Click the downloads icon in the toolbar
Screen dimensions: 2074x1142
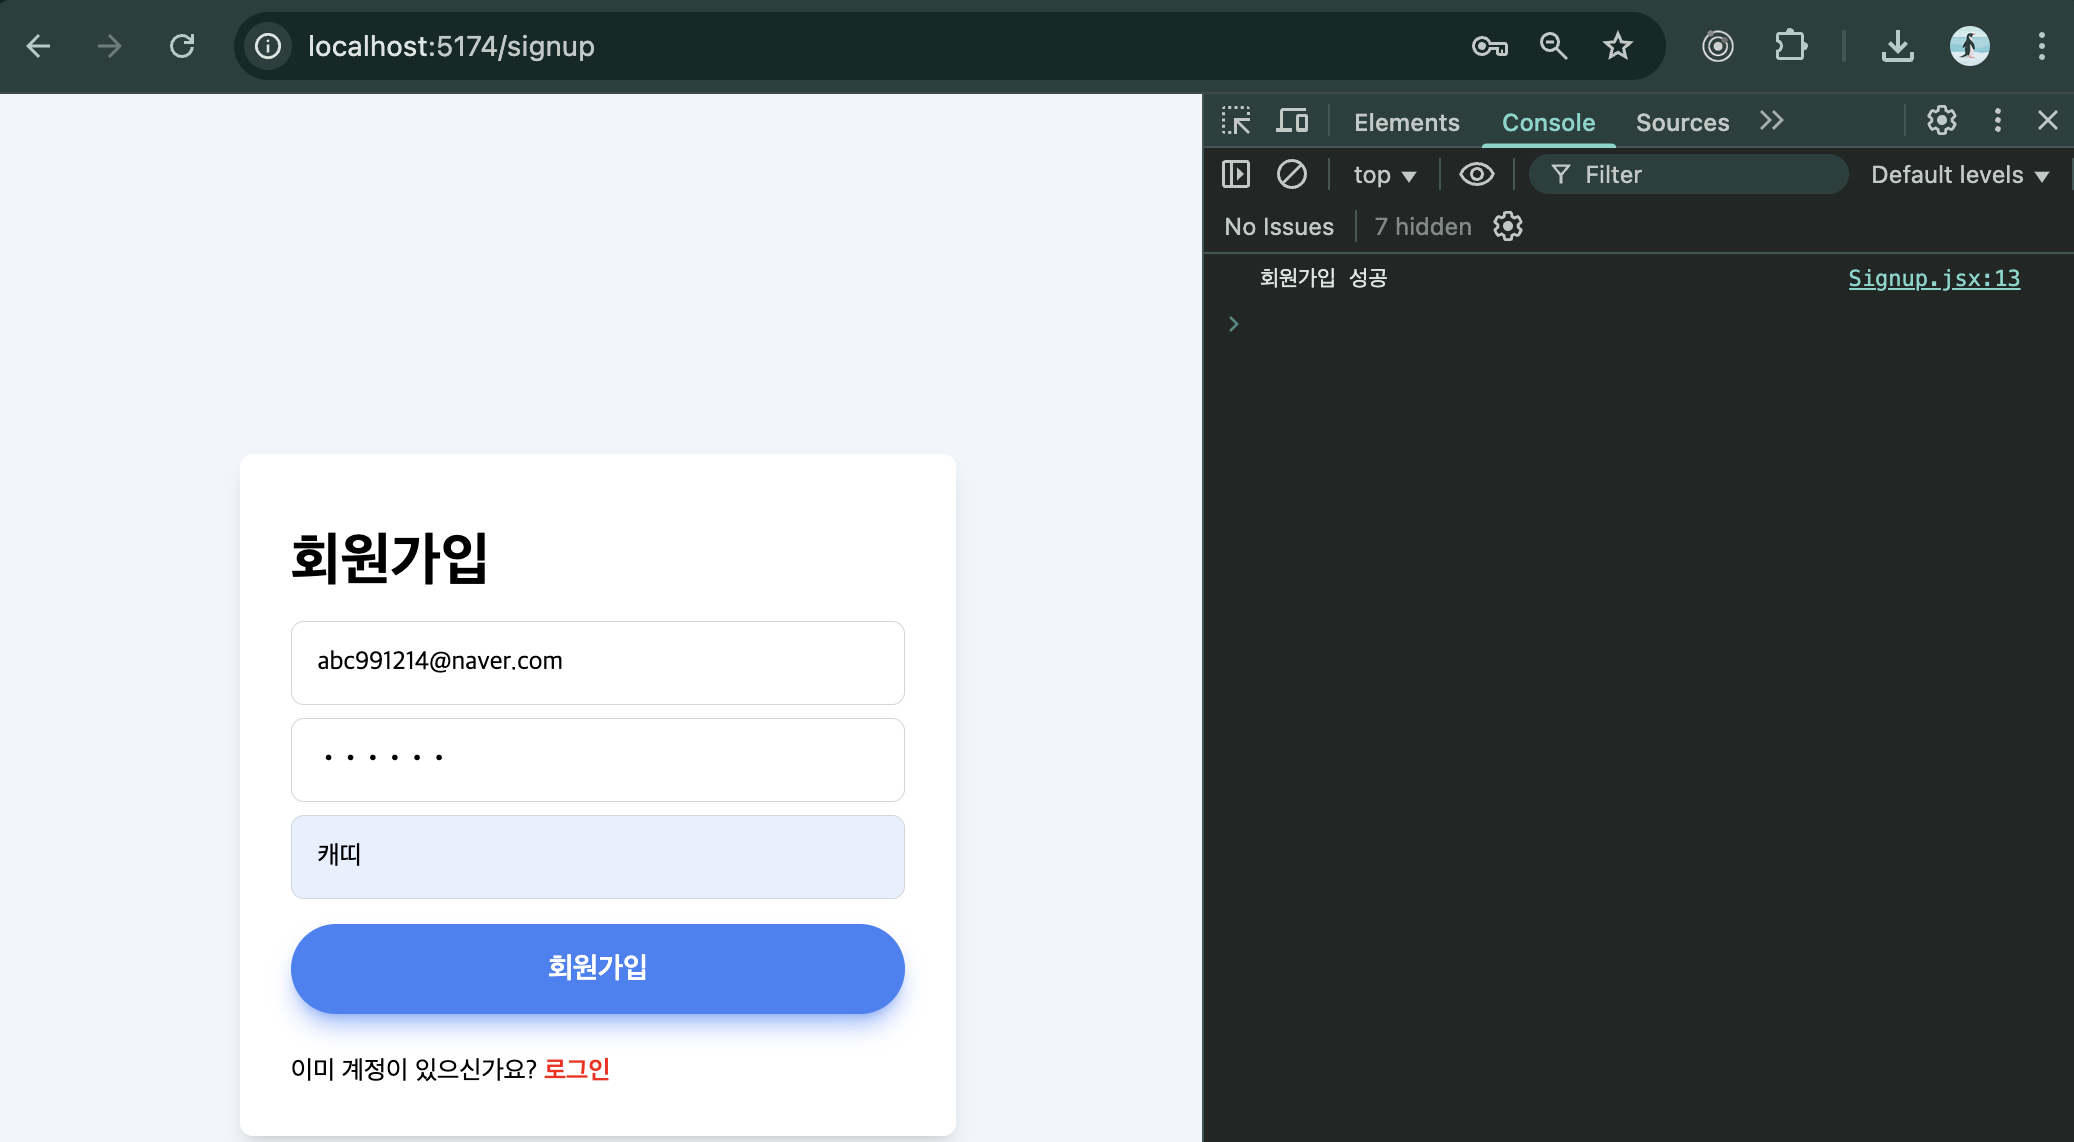click(1896, 46)
